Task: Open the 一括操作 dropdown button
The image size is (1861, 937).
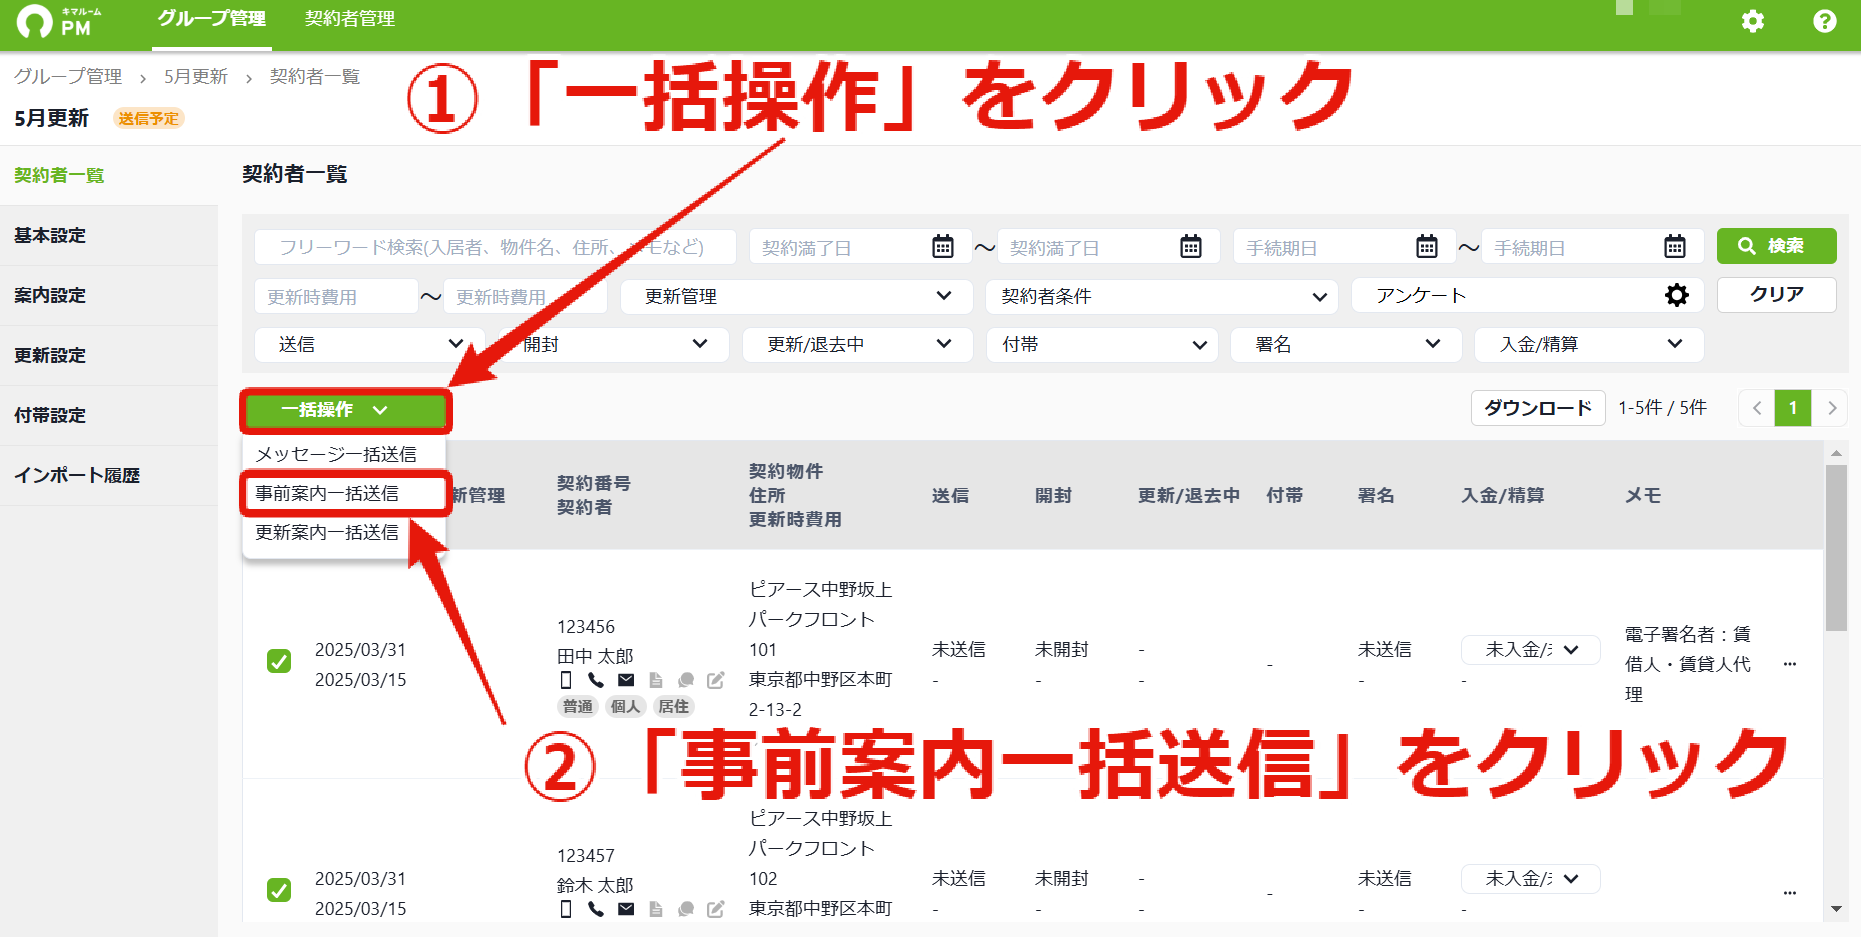Action: point(346,410)
